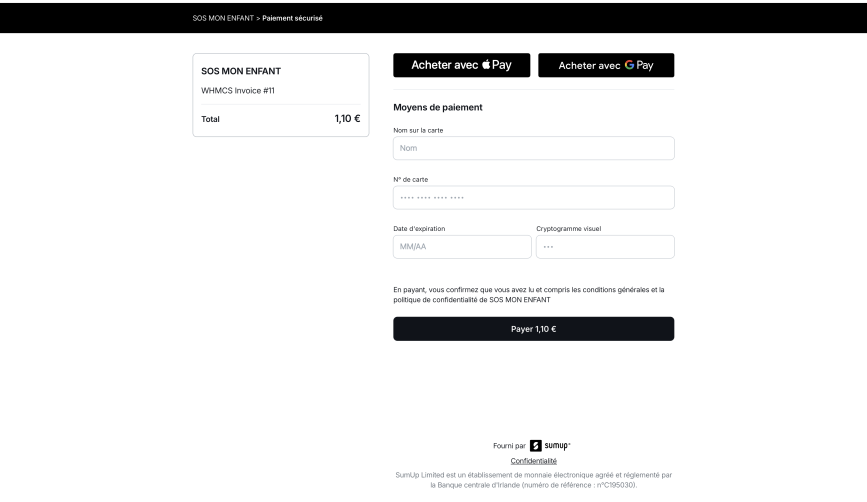This screenshot has height=502, width=867.
Task: Pay with the Apple Pay button
Action: 461,65
